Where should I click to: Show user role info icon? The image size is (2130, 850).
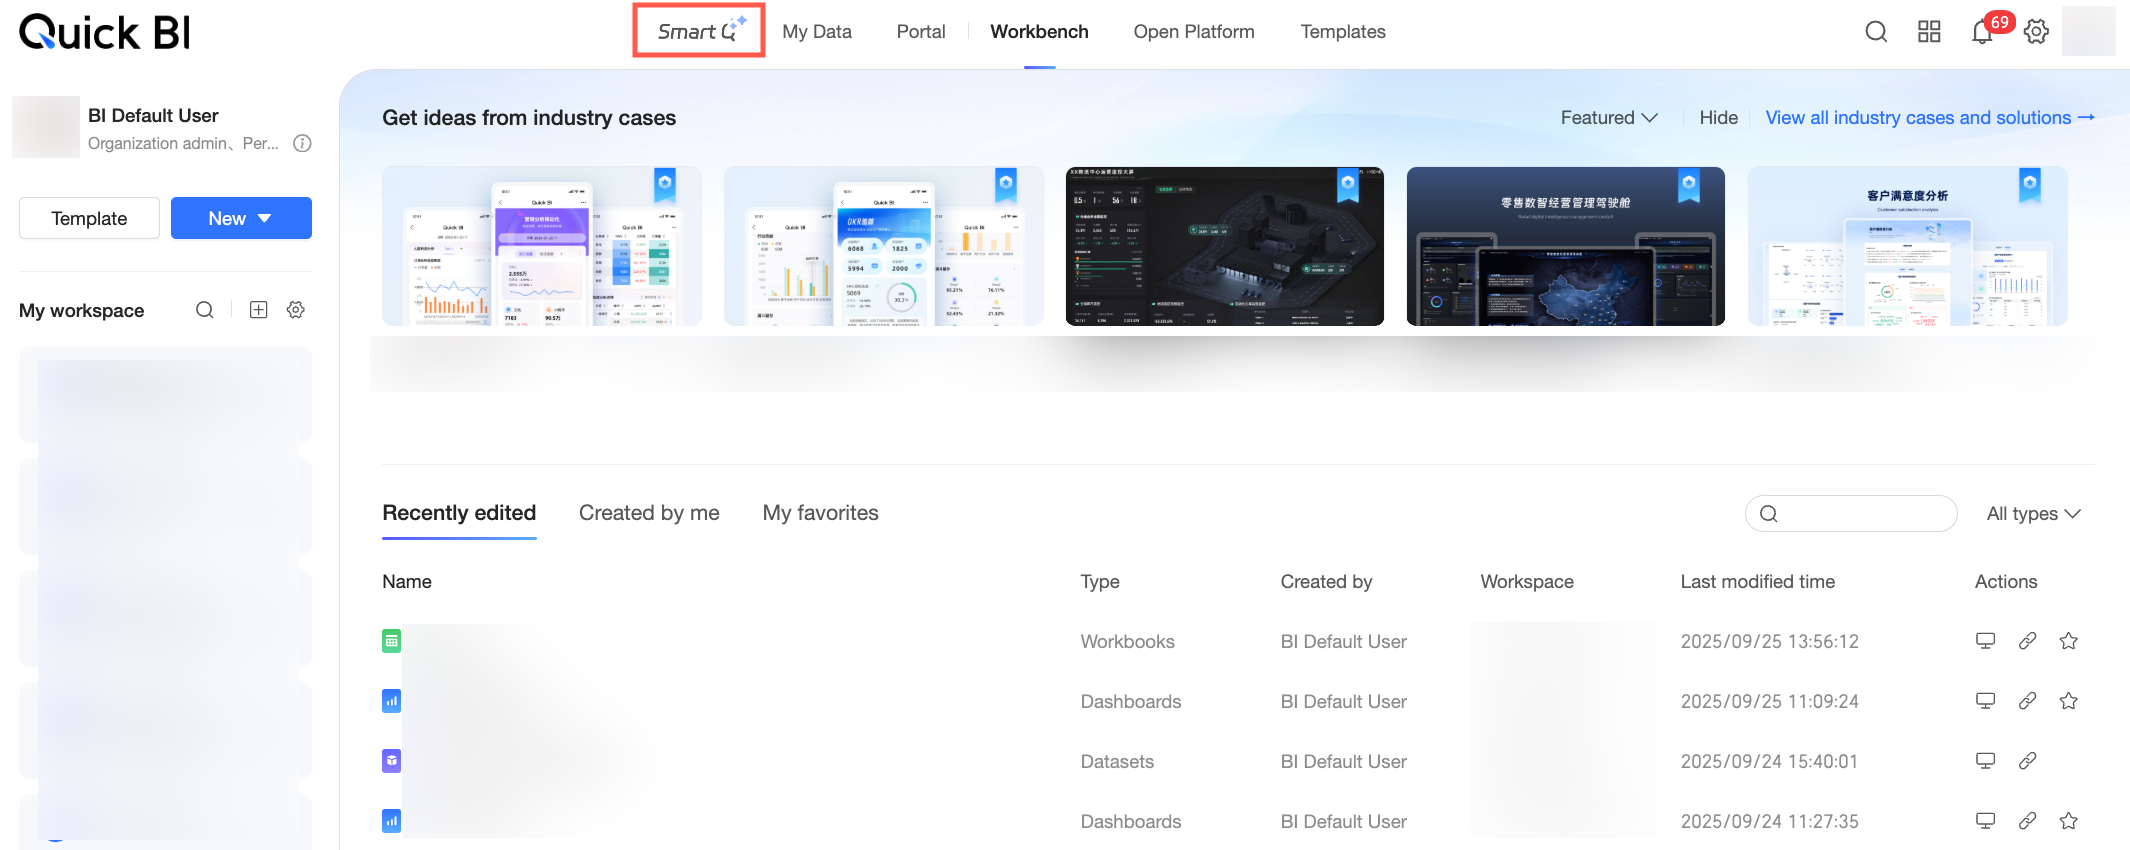302,143
